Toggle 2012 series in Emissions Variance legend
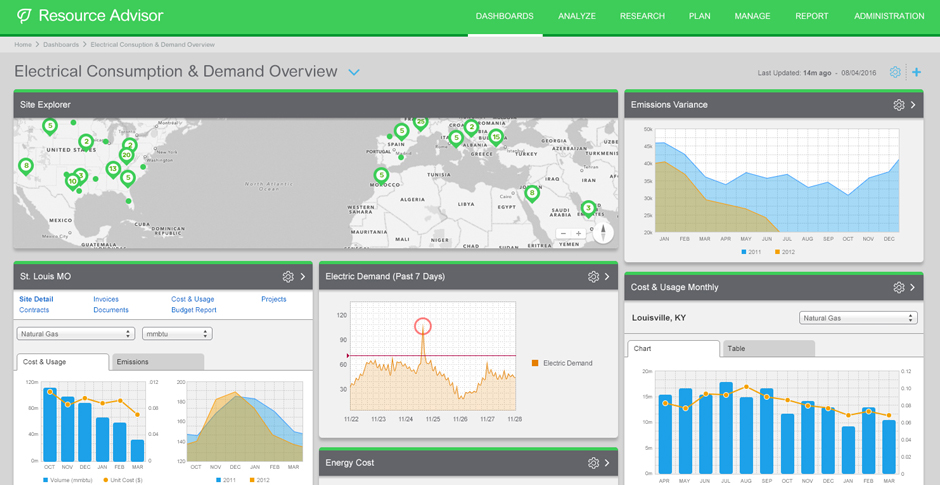Image resolution: width=940 pixels, height=485 pixels. (x=785, y=252)
